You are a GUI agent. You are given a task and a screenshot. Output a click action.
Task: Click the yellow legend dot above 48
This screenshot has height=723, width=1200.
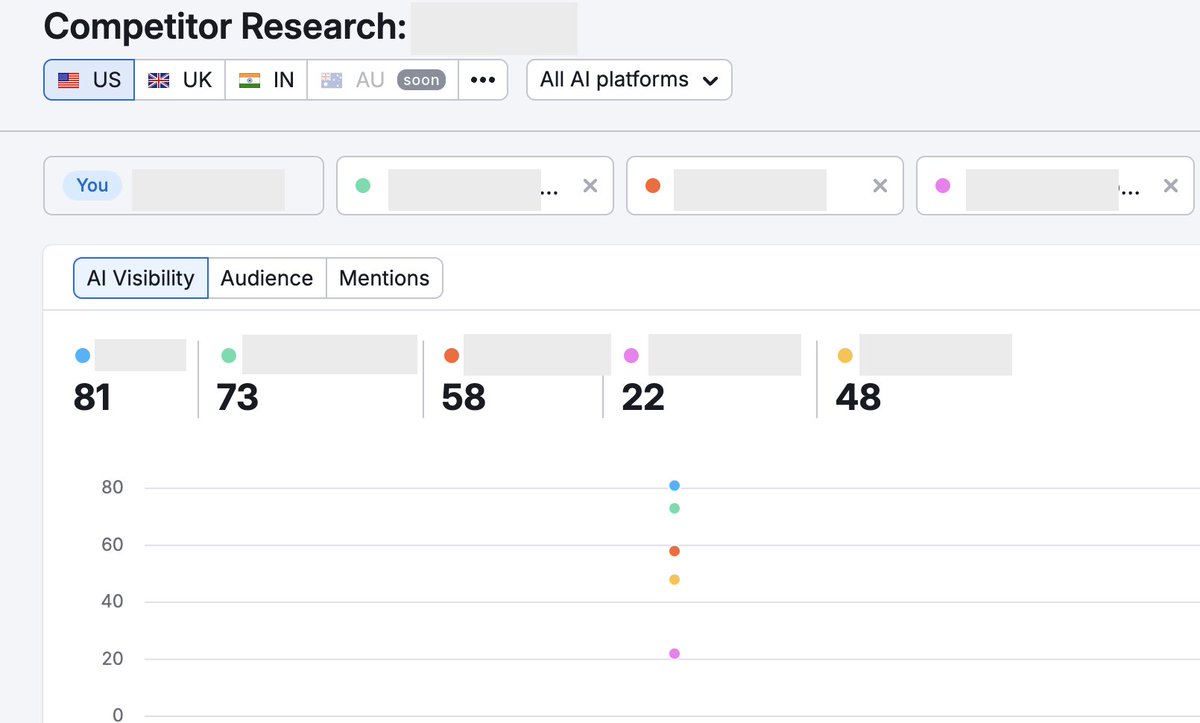click(845, 355)
